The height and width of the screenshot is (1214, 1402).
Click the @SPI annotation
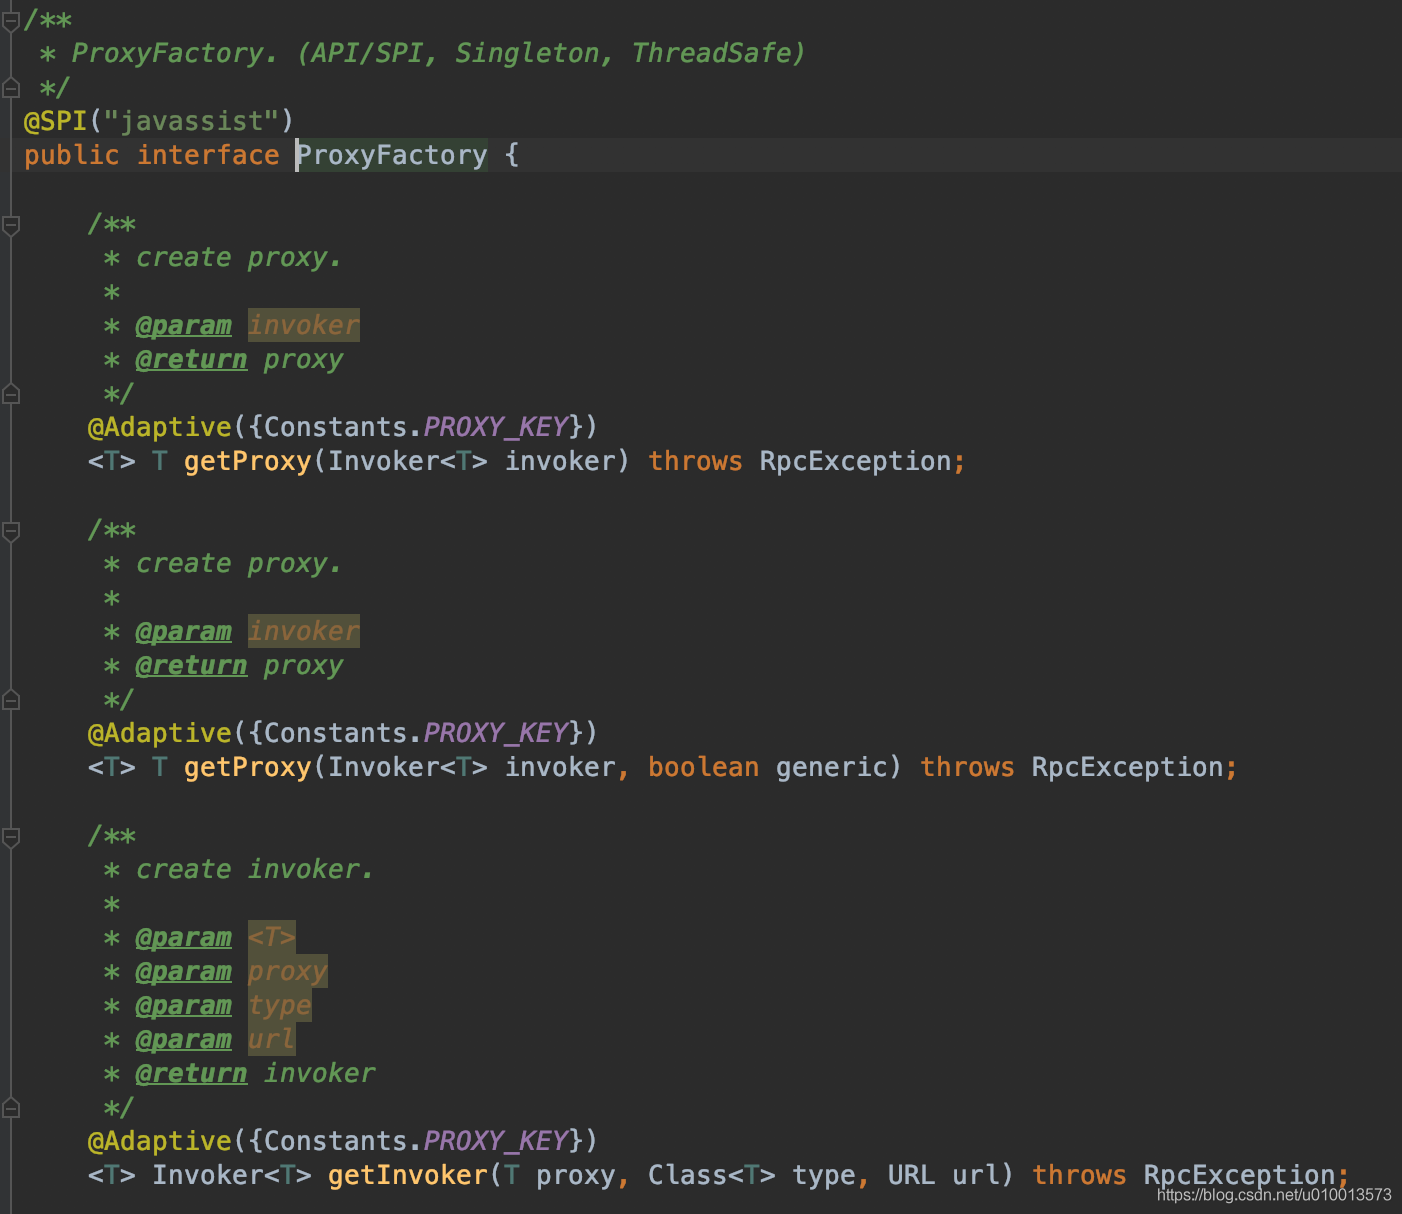click(x=55, y=121)
